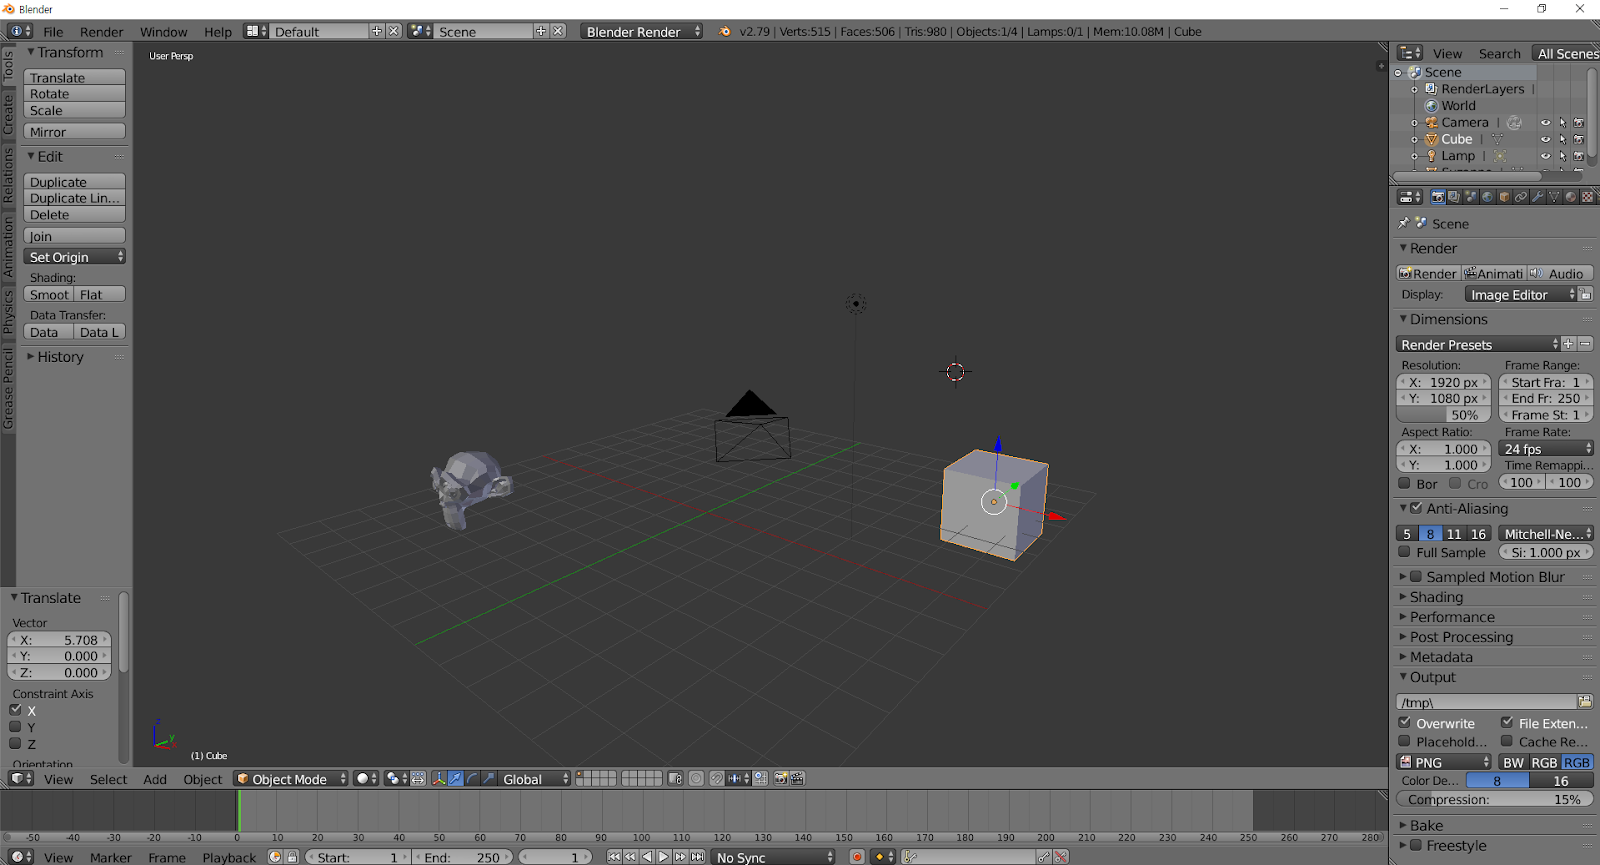Toggle the Overwrite checkbox
The height and width of the screenshot is (865, 1600).
pos(1404,723)
